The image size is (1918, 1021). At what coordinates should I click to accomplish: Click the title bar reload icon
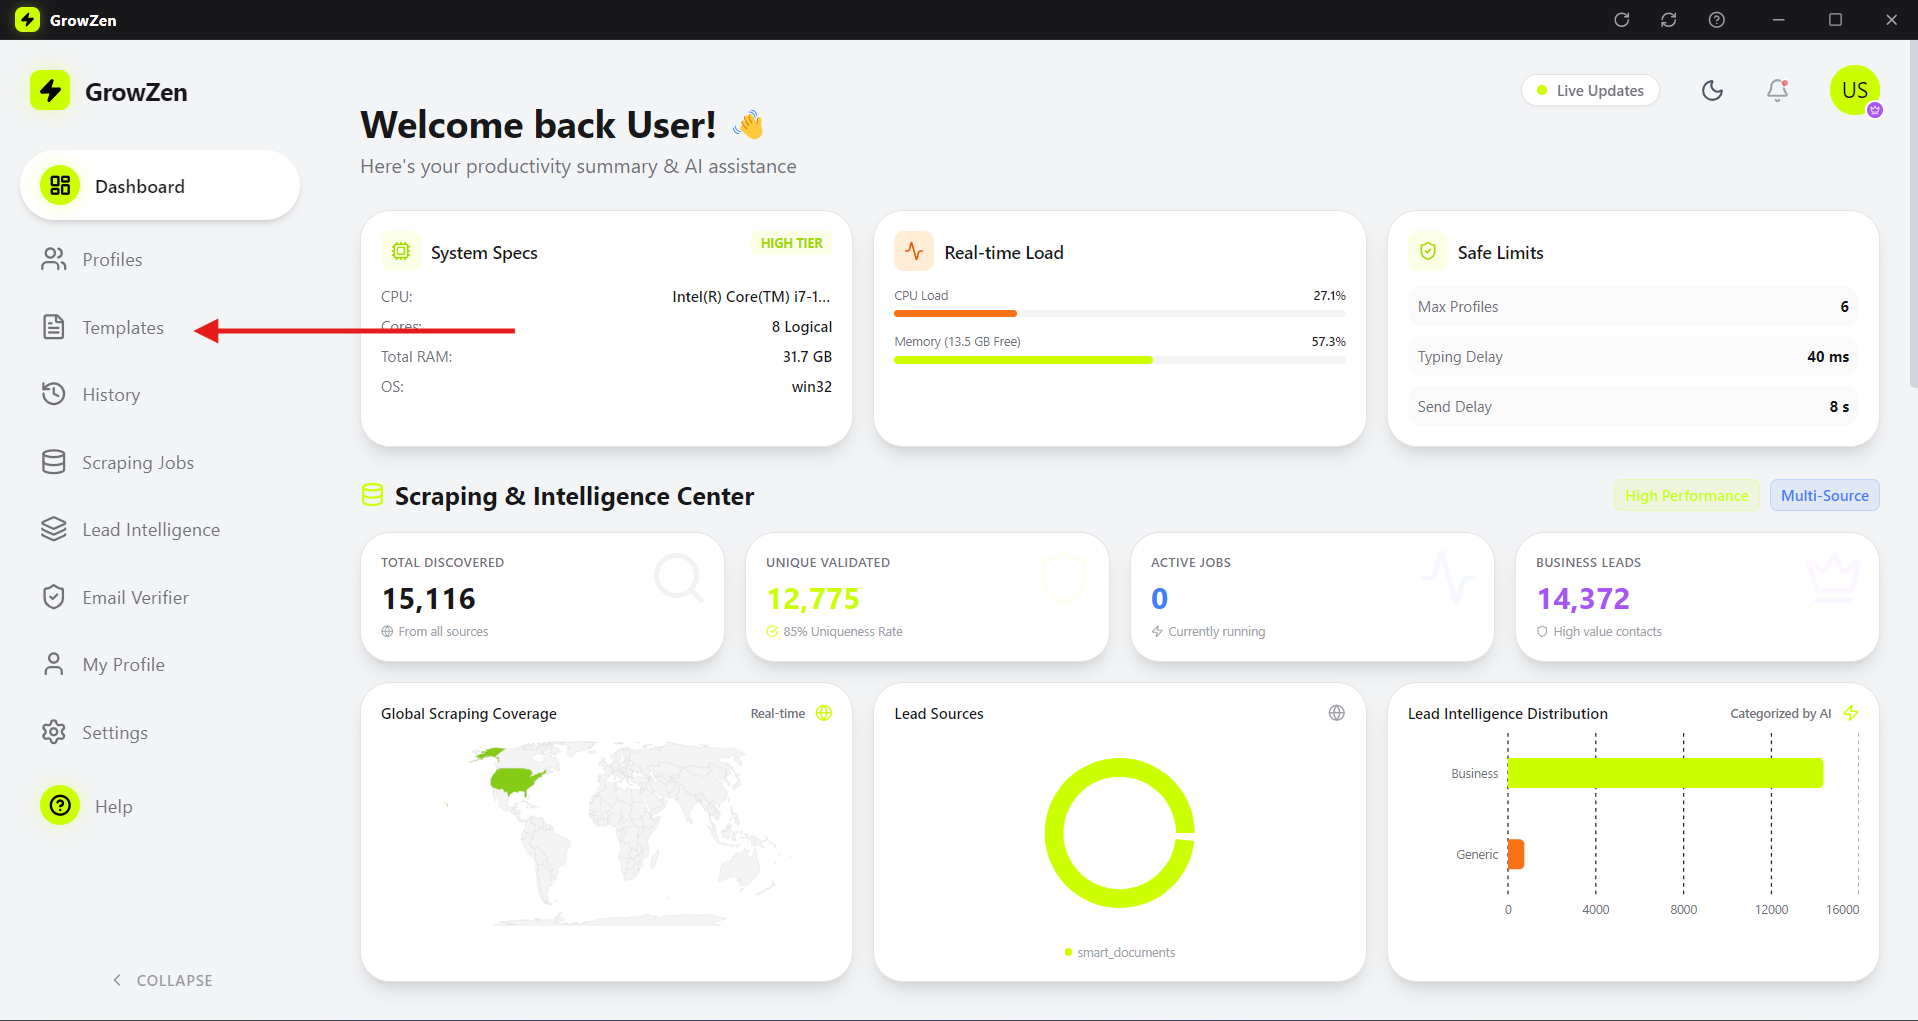1622,20
